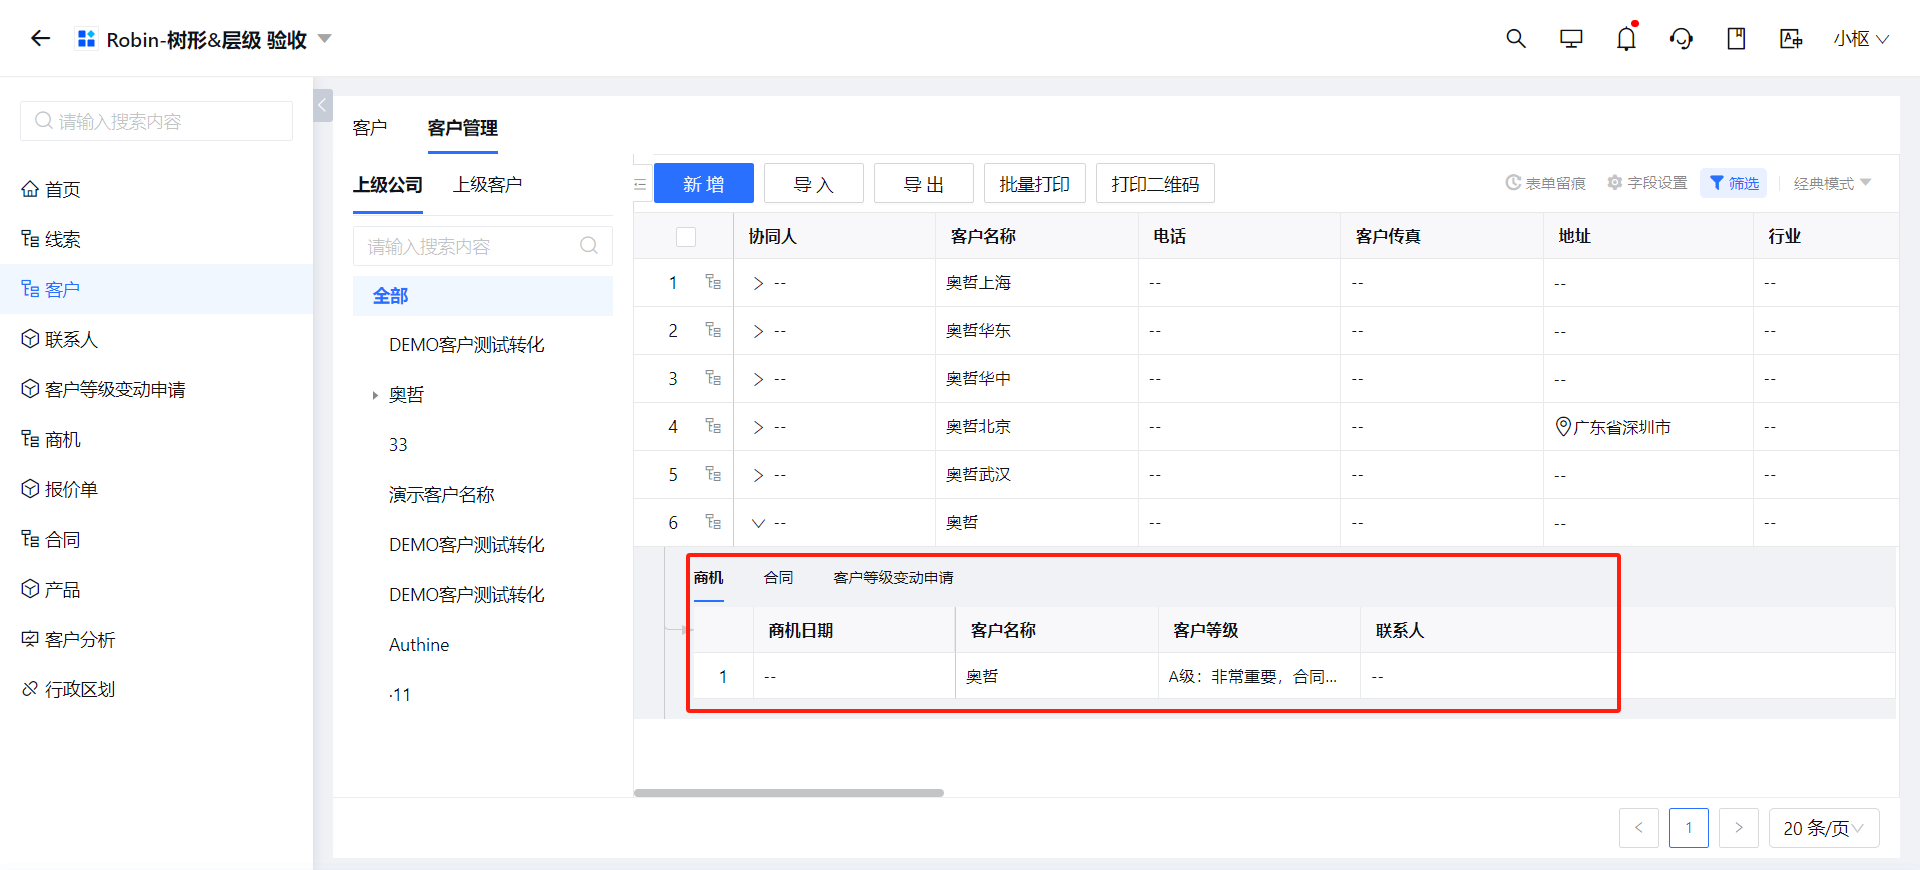Open the 20 条/页 page size dropdown
The width and height of the screenshot is (1920, 870).
1824,828
